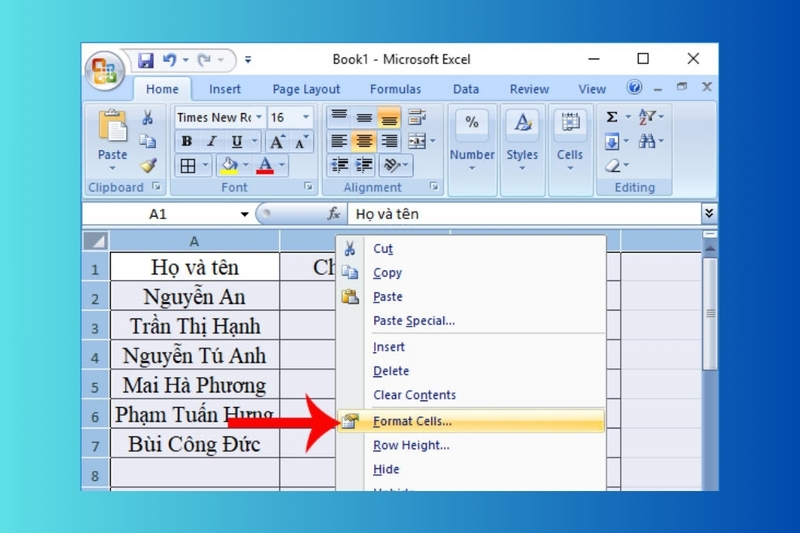This screenshot has height=533, width=800.
Task: Switch to the Review tab
Action: (529, 89)
